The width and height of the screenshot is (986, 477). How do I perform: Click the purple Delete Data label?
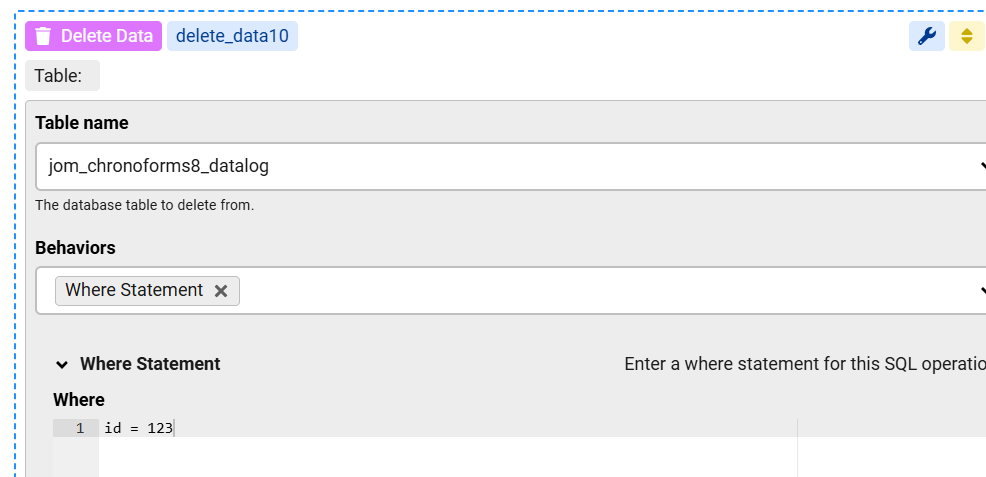[106, 36]
